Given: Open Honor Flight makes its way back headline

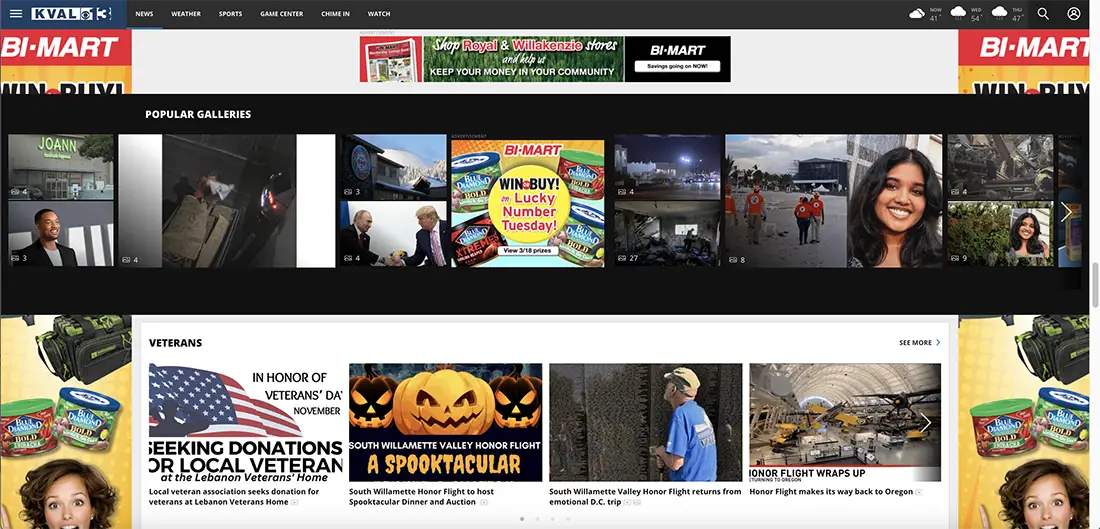Looking at the screenshot, I should pyautogui.click(x=831, y=492).
